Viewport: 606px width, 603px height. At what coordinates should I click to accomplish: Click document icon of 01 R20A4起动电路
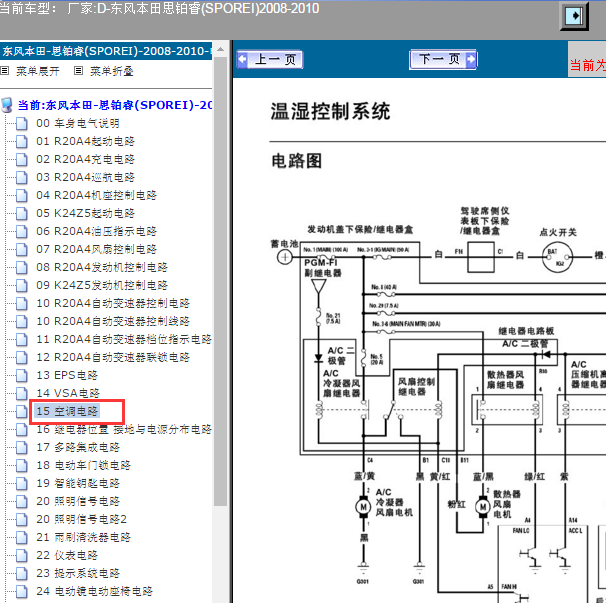point(22,141)
